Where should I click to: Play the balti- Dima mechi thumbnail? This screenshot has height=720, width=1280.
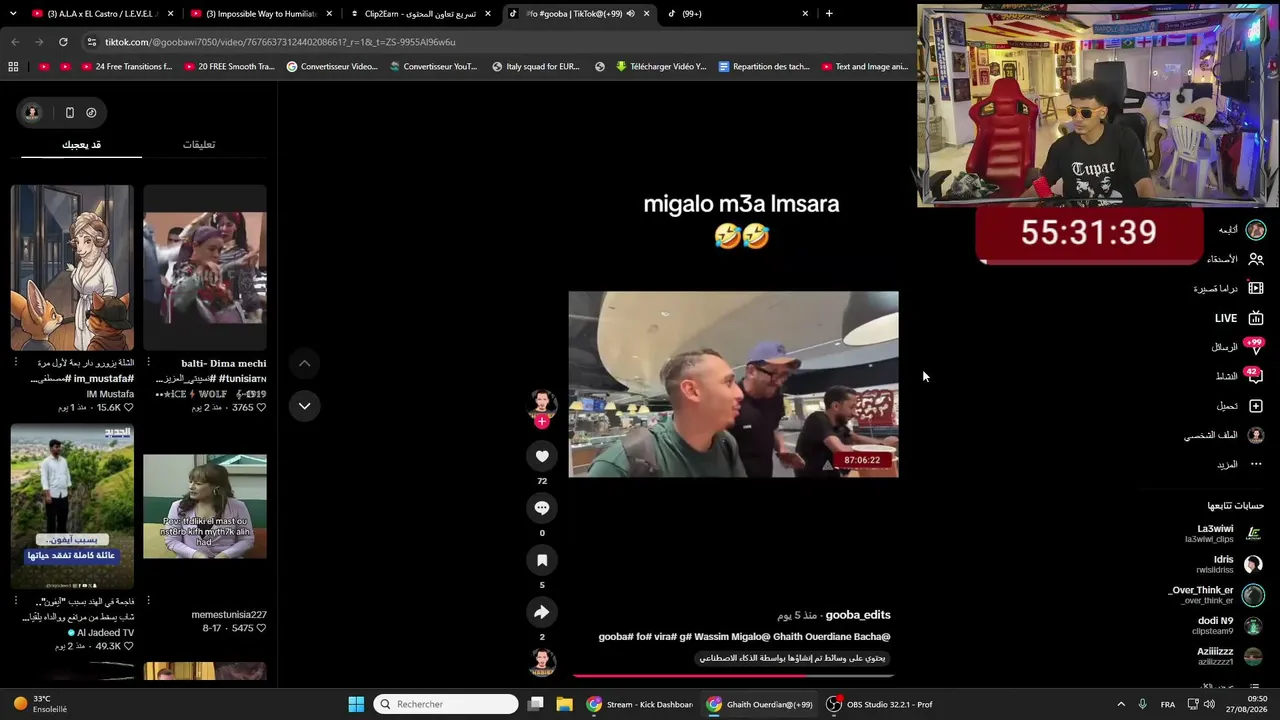click(205, 267)
